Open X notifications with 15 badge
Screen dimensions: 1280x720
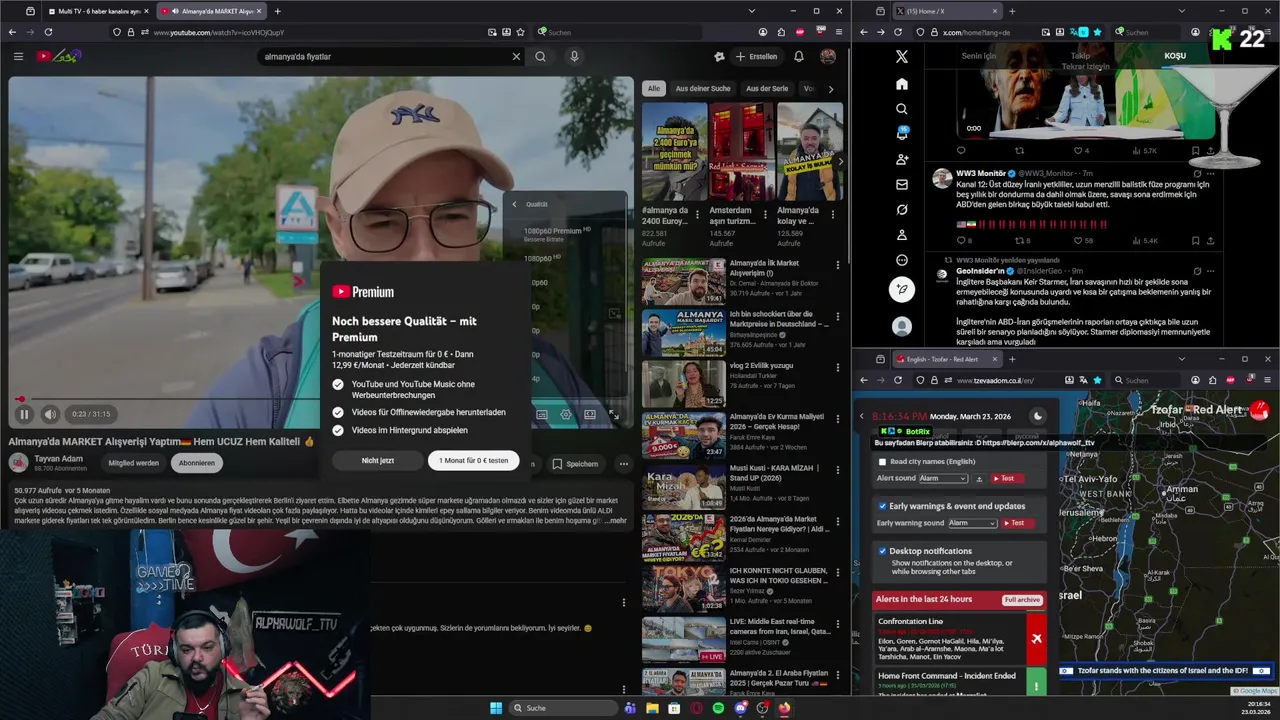pyautogui.click(x=902, y=133)
